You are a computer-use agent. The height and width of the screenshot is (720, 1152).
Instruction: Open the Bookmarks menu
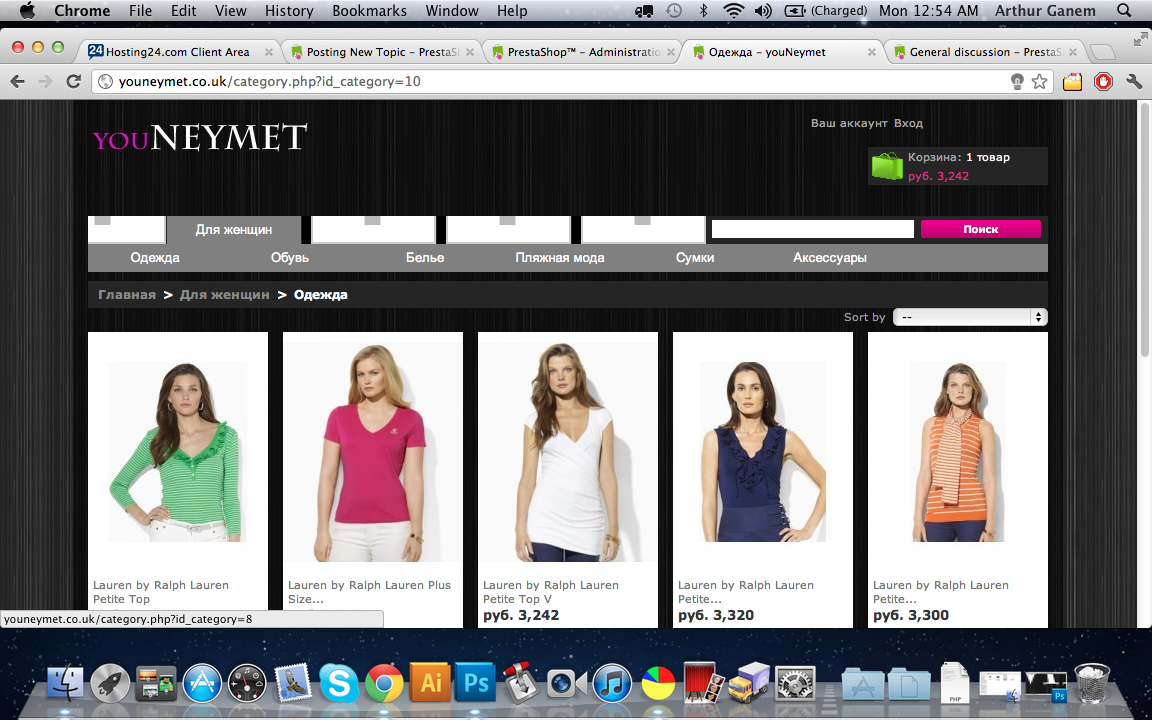tap(370, 10)
